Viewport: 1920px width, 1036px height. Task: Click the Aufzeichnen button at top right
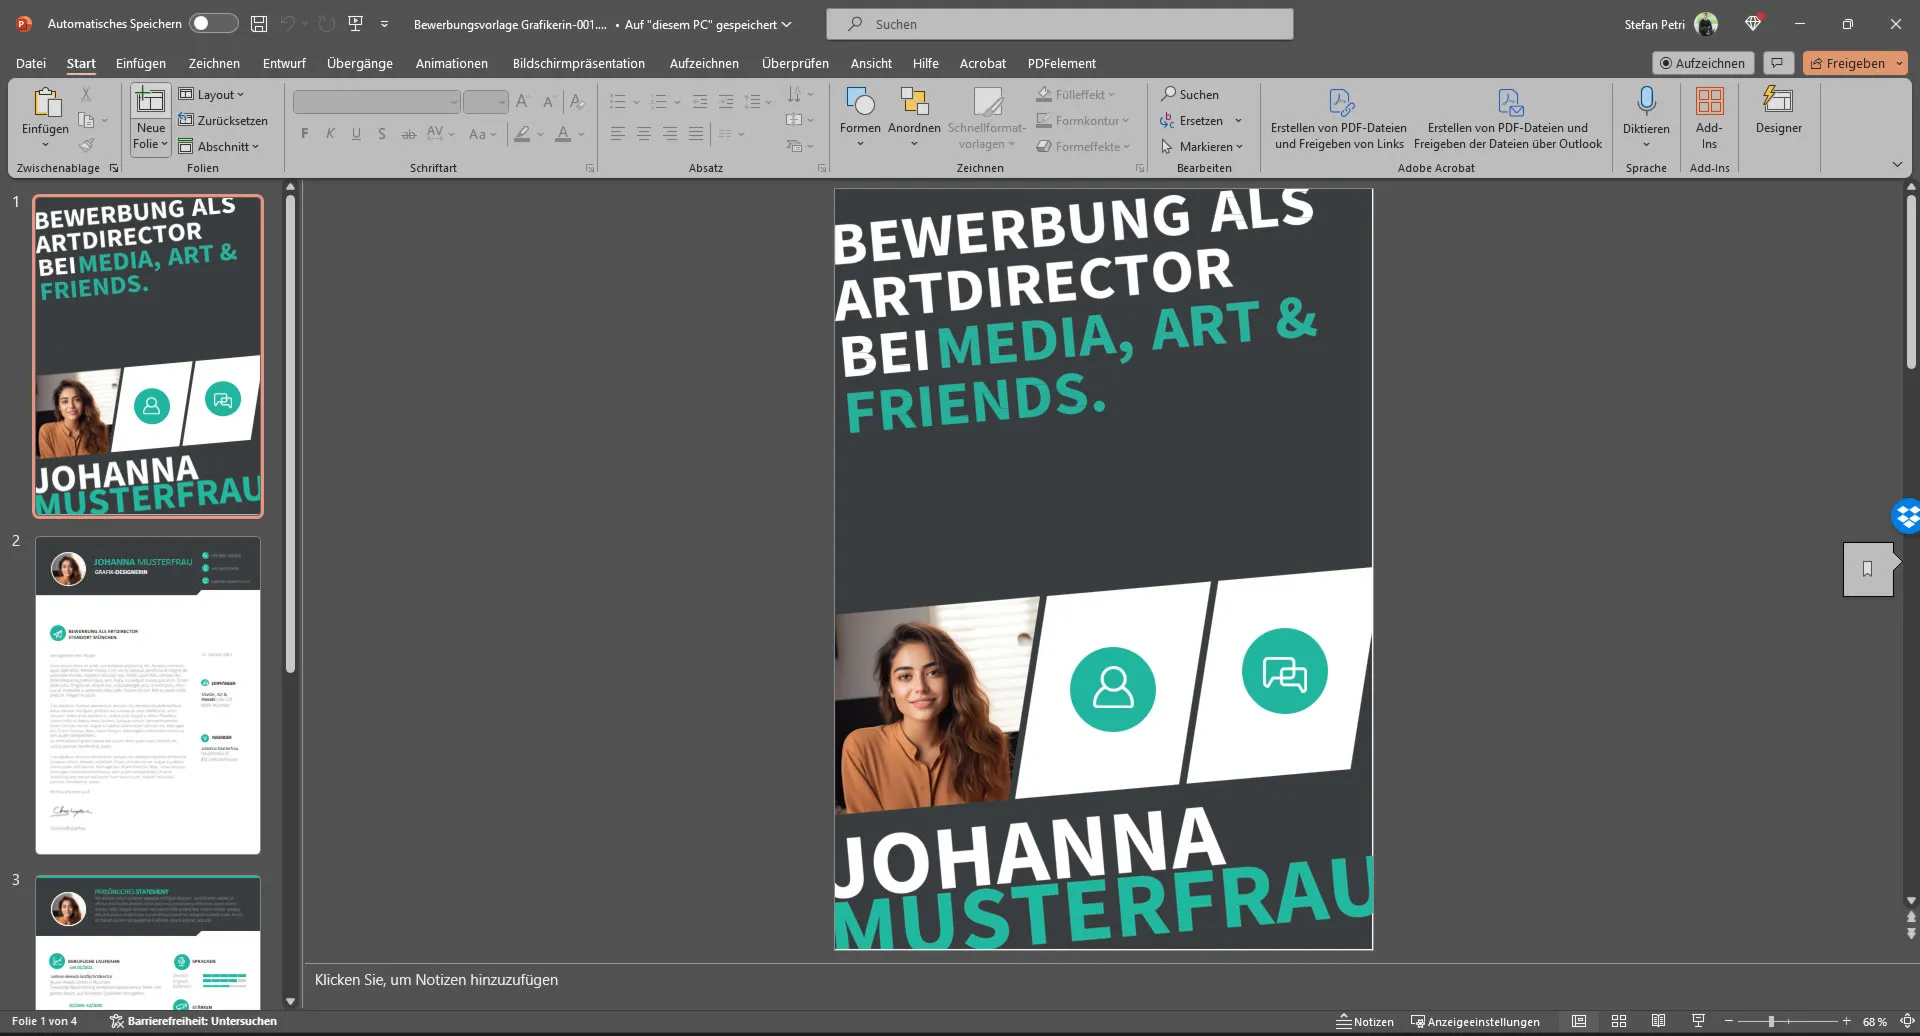1702,63
